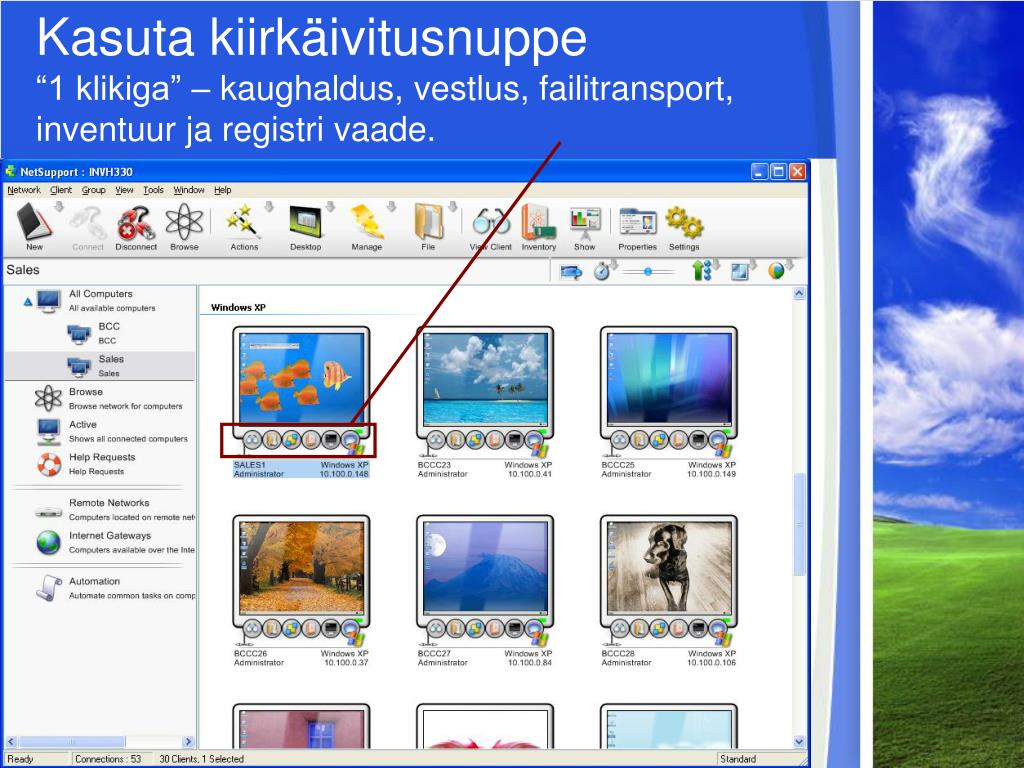Open the dropdown arrow next to File

(452, 207)
